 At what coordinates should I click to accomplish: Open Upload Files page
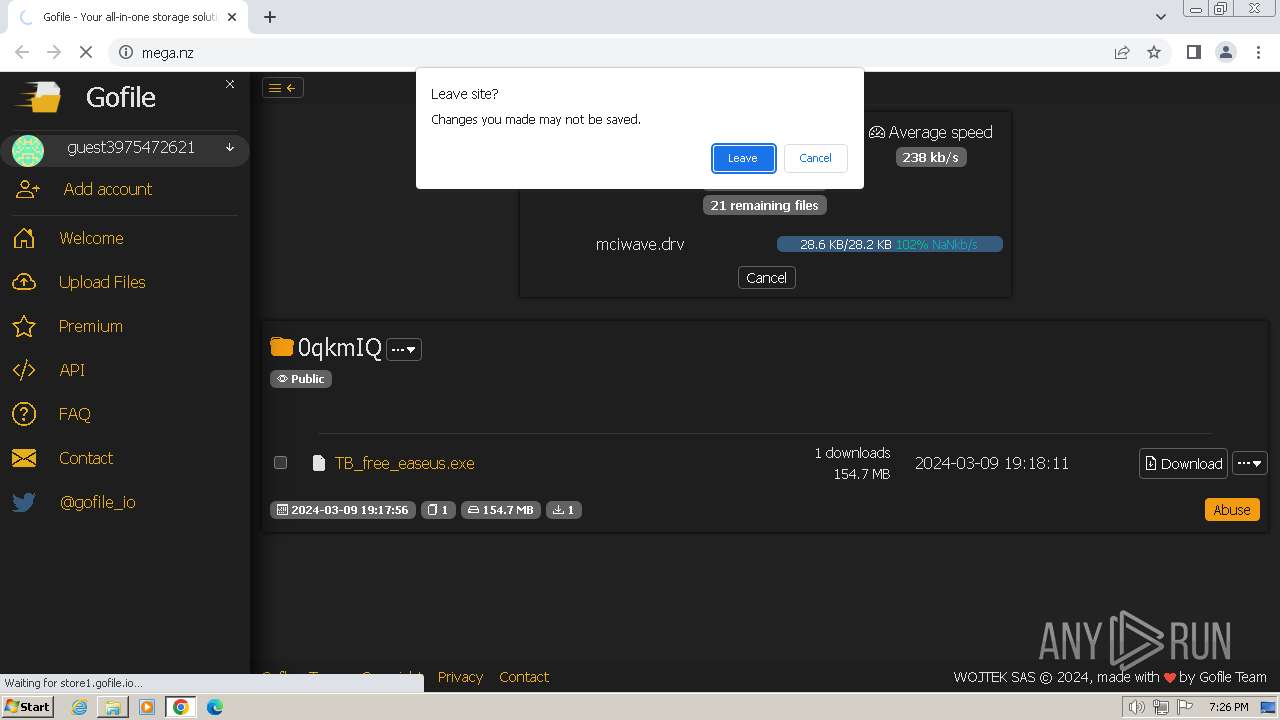(x=102, y=282)
